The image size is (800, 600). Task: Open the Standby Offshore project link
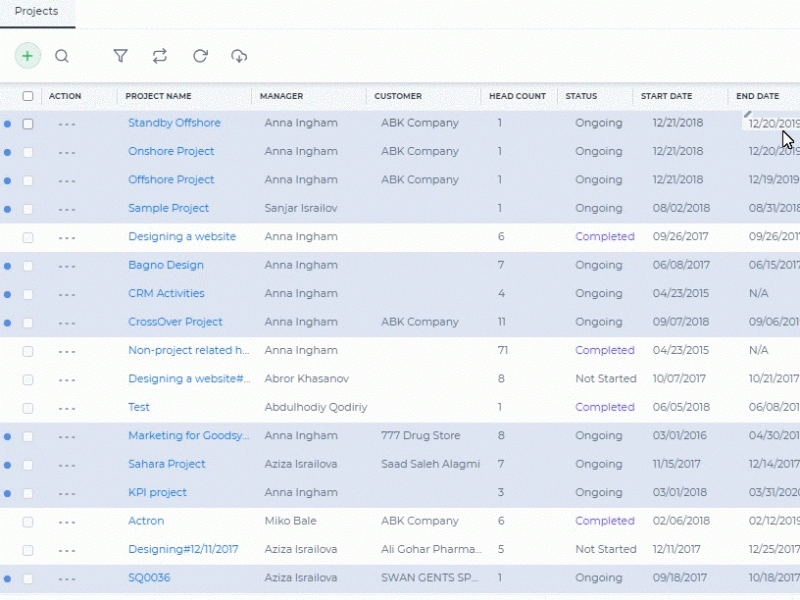coord(174,123)
